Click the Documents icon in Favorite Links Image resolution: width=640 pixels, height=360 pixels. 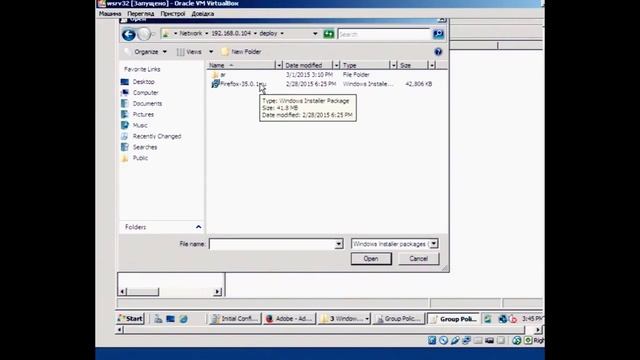(125, 104)
